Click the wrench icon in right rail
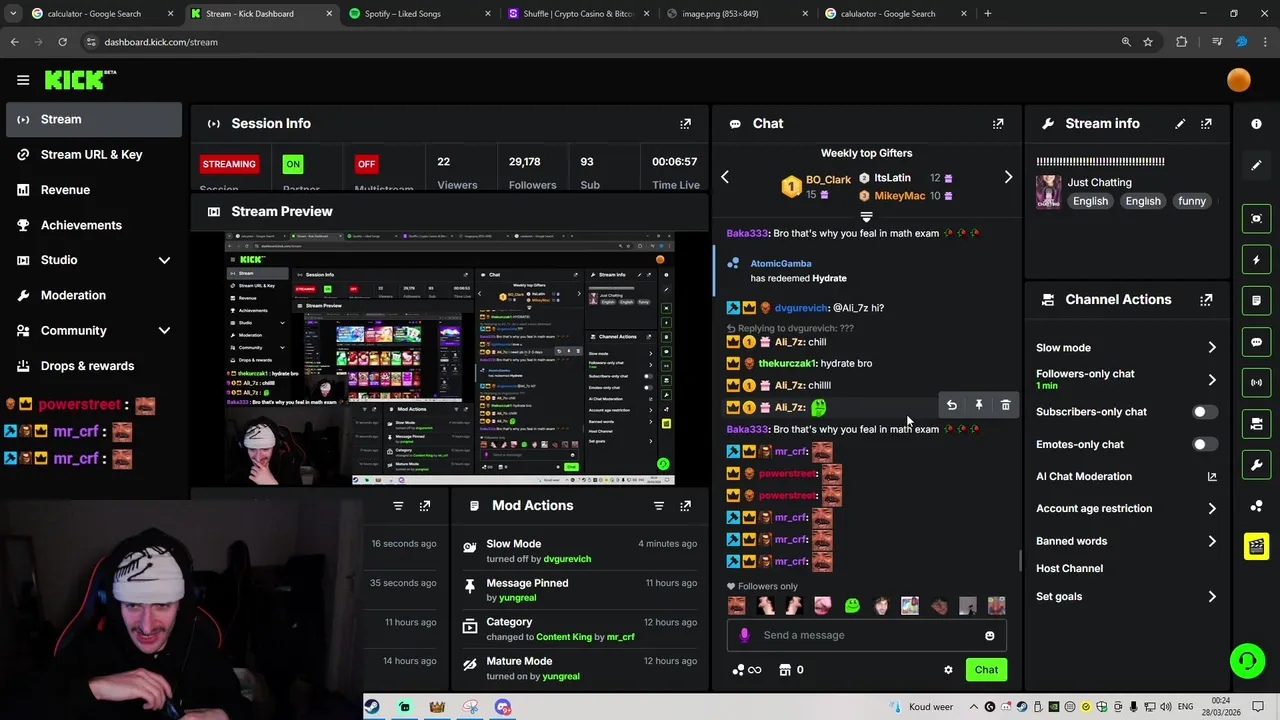The image size is (1280, 720). coord(1256,465)
